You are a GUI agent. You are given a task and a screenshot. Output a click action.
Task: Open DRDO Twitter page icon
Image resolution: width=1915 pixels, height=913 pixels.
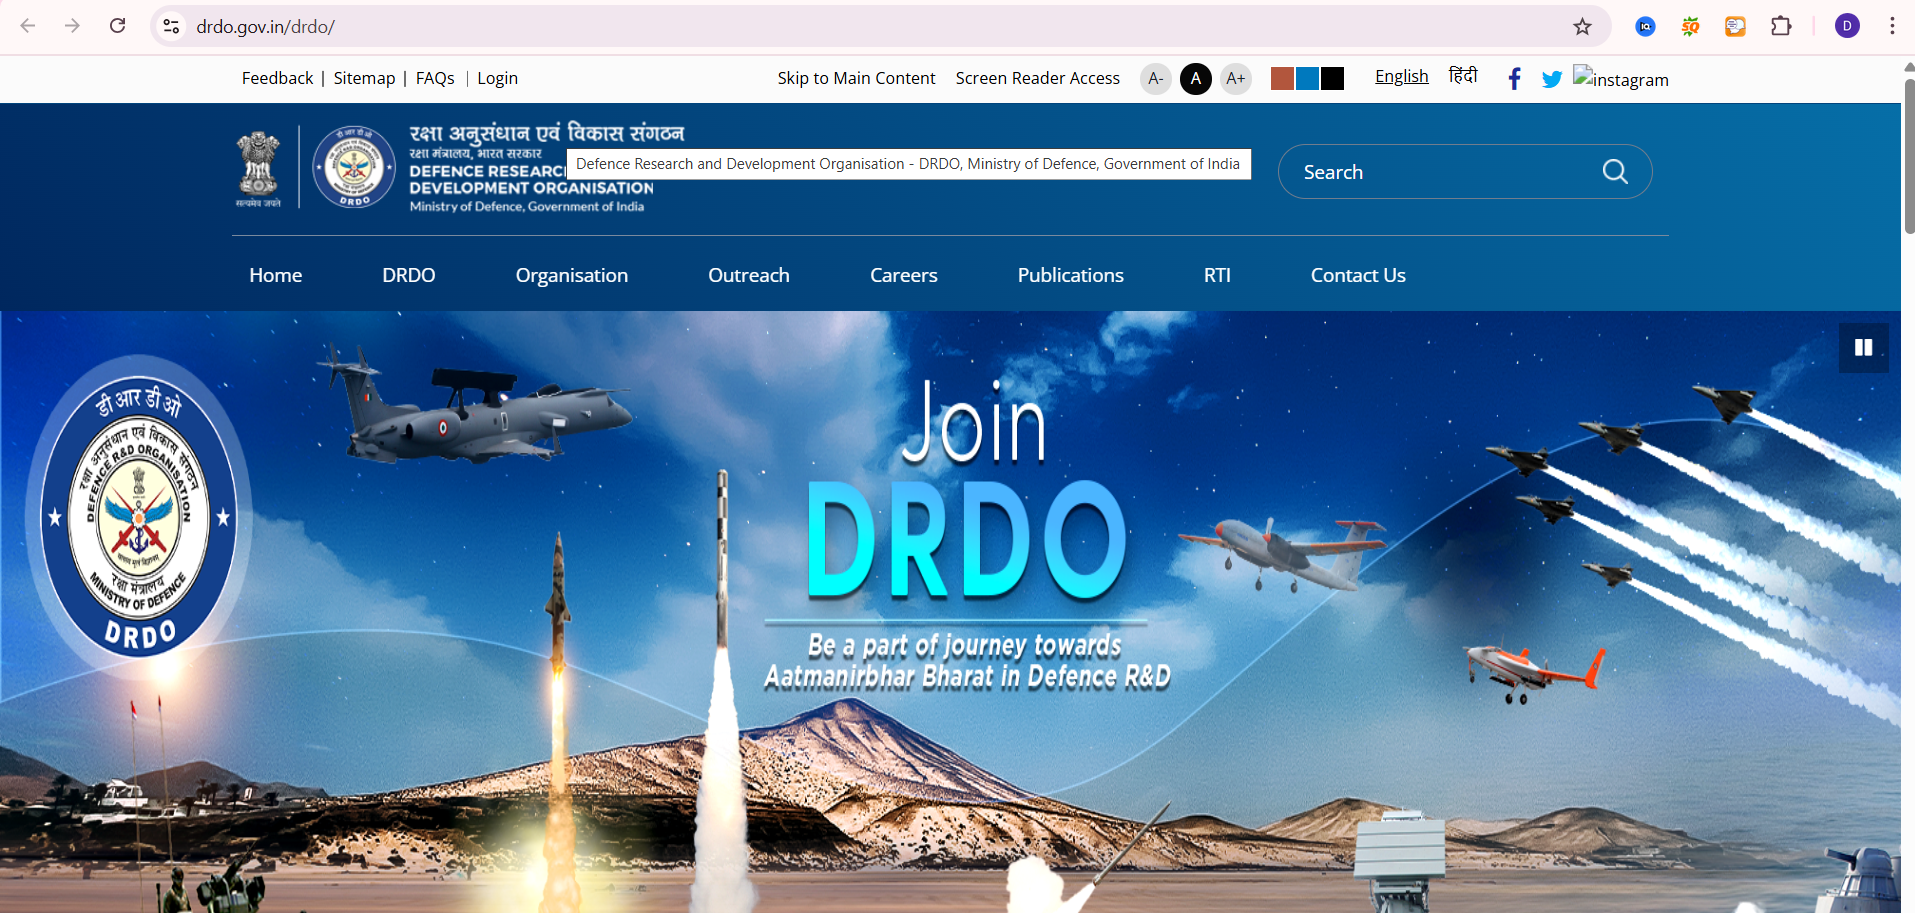click(x=1552, y=79)
